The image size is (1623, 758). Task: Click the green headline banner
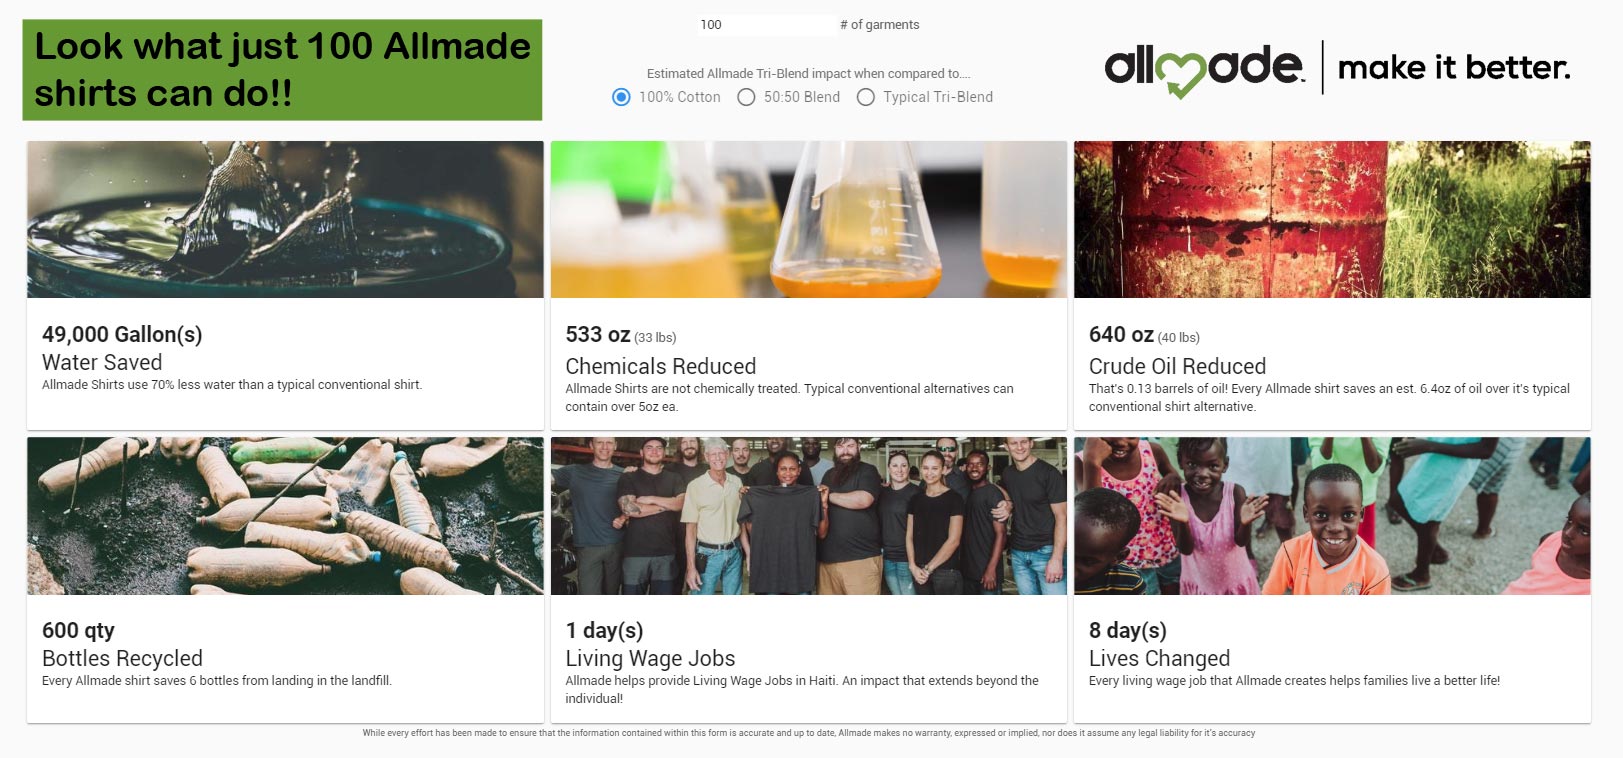[x=282, y=70]
